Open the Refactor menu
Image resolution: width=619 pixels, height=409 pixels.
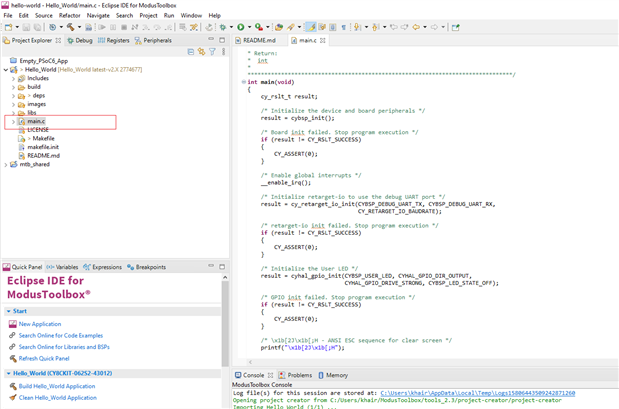69,15
